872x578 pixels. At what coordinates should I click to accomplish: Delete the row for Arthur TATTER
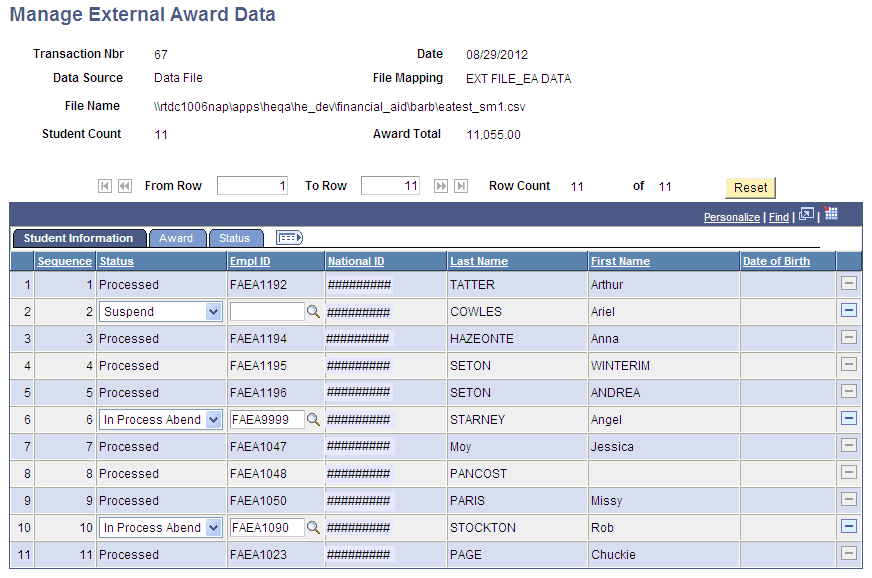849,284
